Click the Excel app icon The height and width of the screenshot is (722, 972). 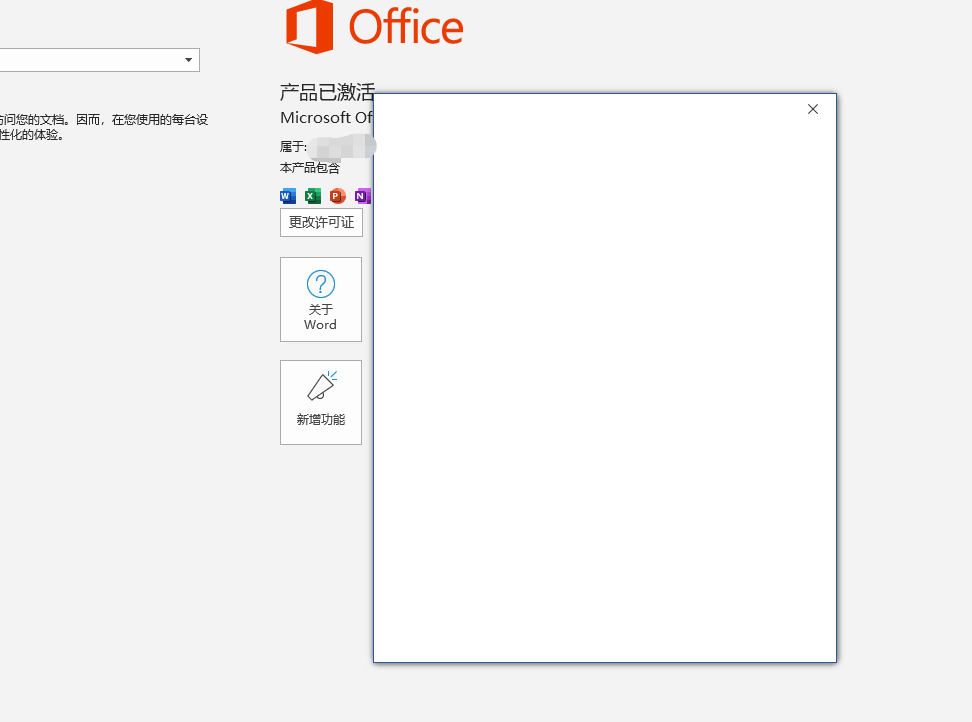pos(312,196)
